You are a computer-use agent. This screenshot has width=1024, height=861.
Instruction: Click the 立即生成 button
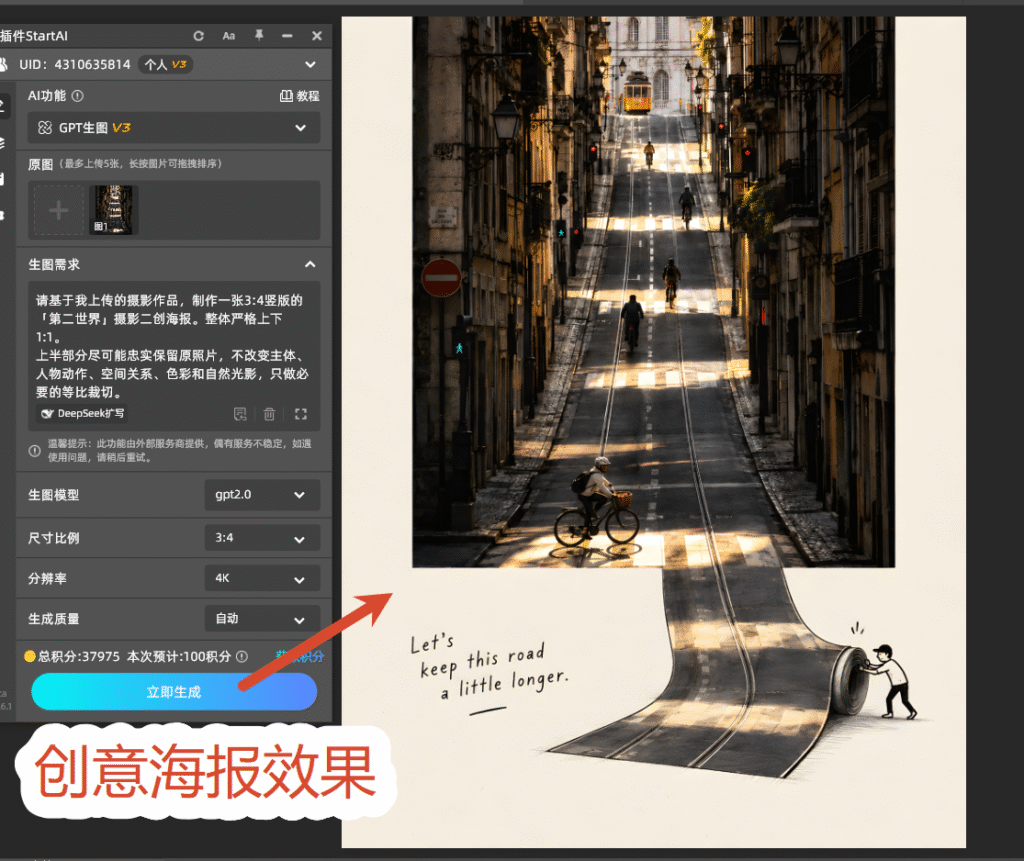pyautogui.click(x=174, y=692)
